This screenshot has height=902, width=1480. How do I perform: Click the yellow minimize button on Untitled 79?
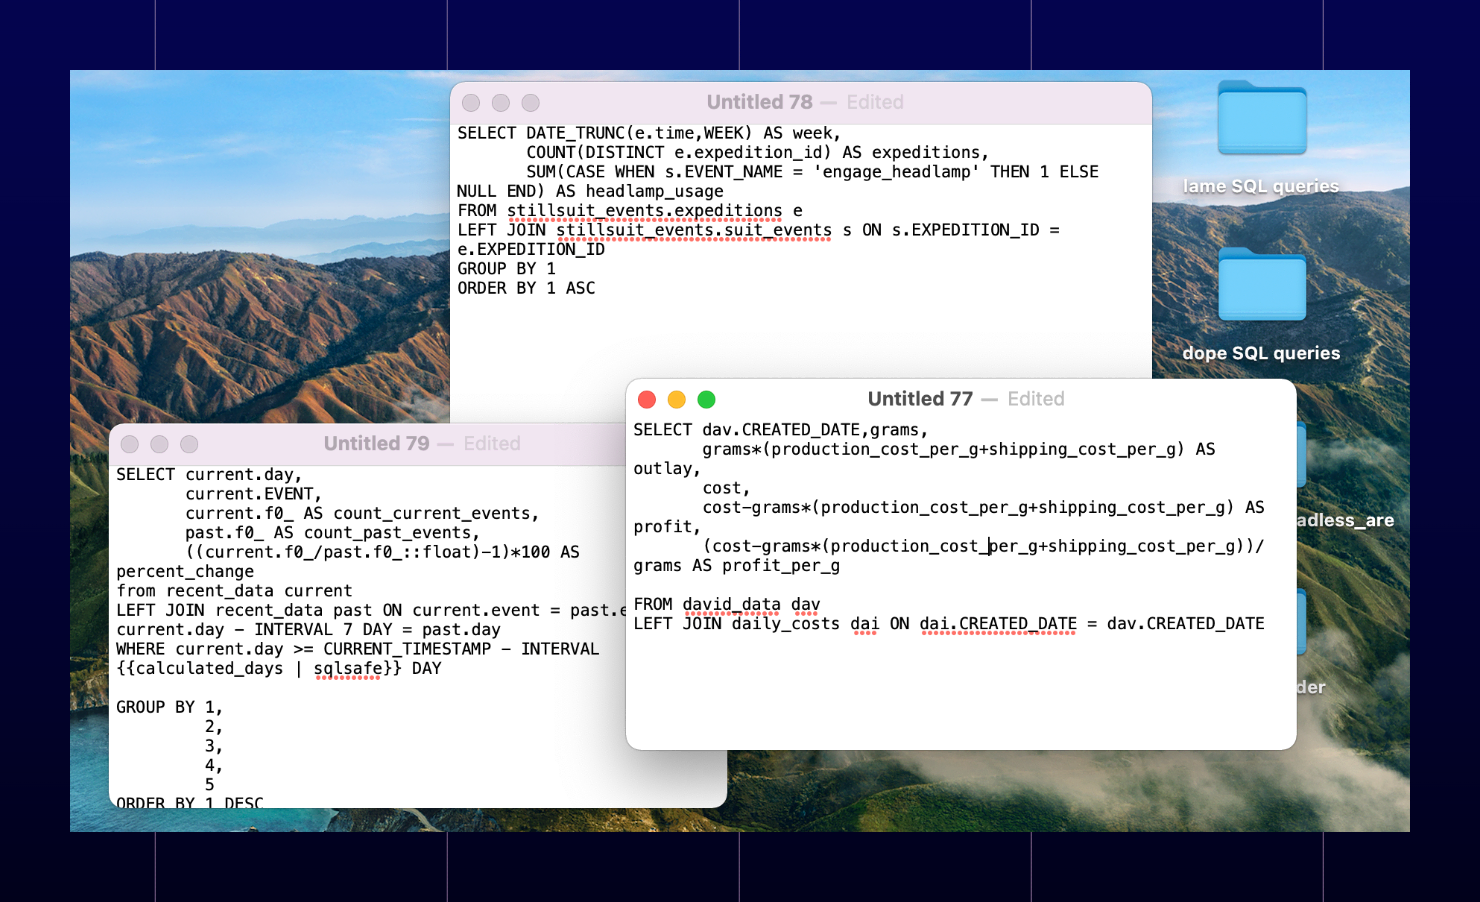(x=160, y=444)
